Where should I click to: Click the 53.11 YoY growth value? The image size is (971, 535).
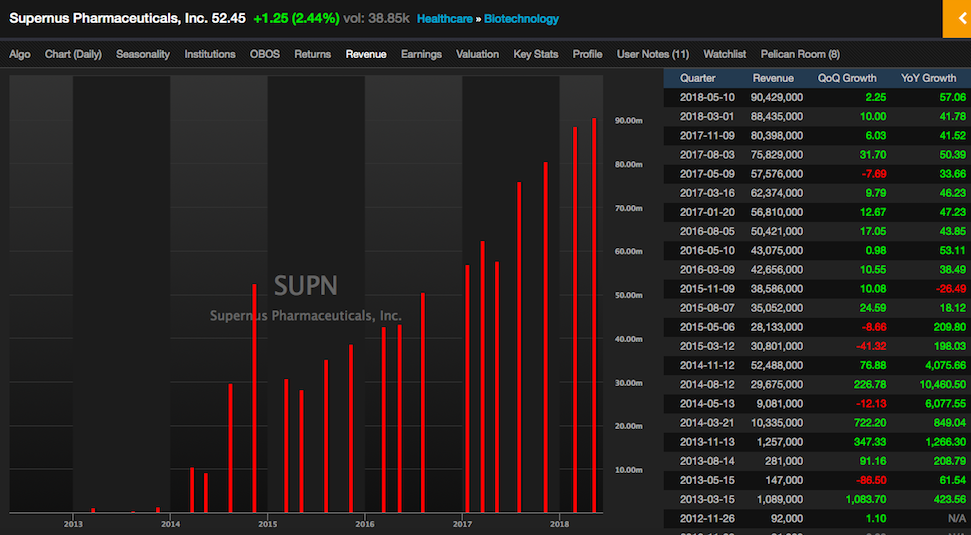[952, 251]
